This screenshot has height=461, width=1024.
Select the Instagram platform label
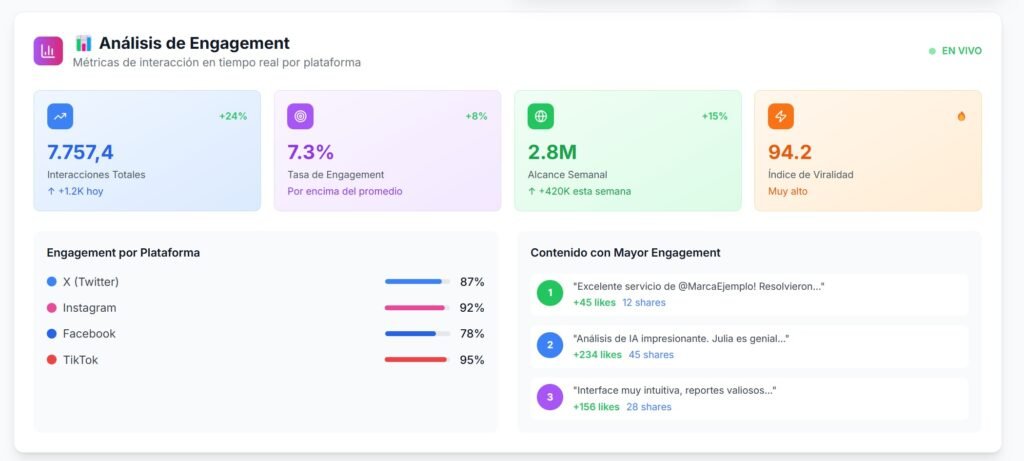[89, 308]
